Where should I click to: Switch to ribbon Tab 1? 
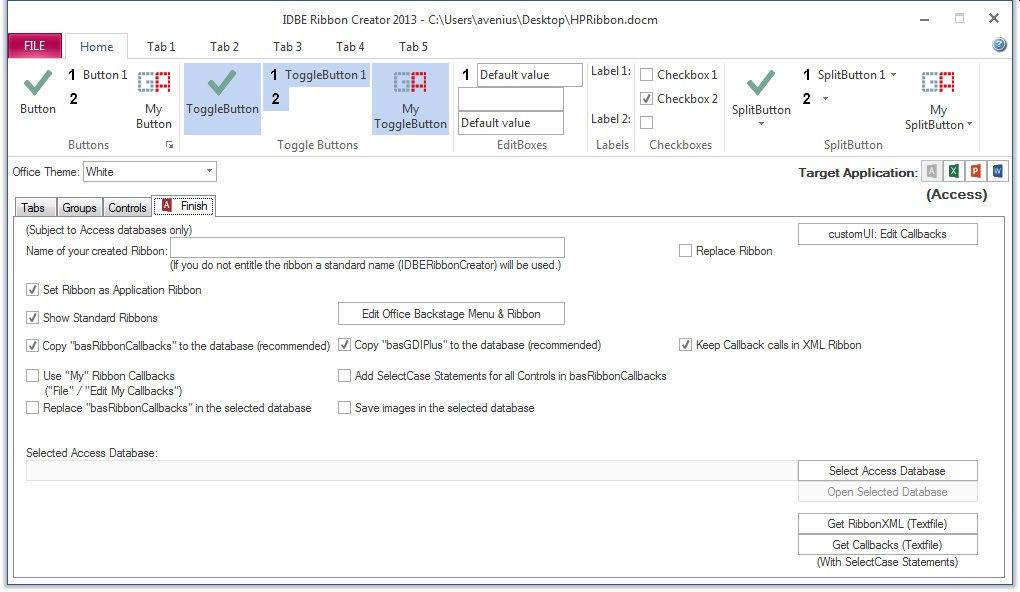(x=161, y=47)
